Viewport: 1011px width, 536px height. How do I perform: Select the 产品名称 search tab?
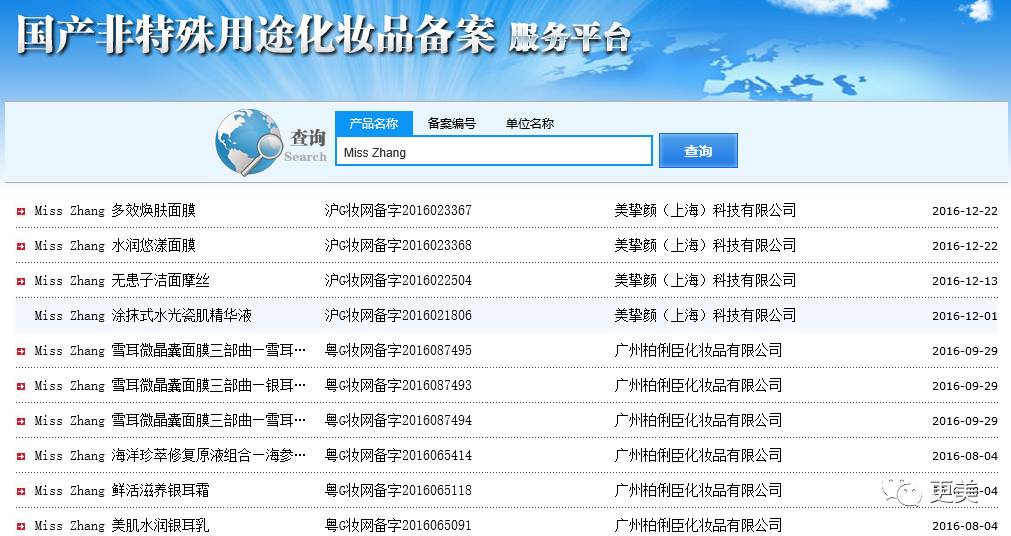tap(374, 123)
